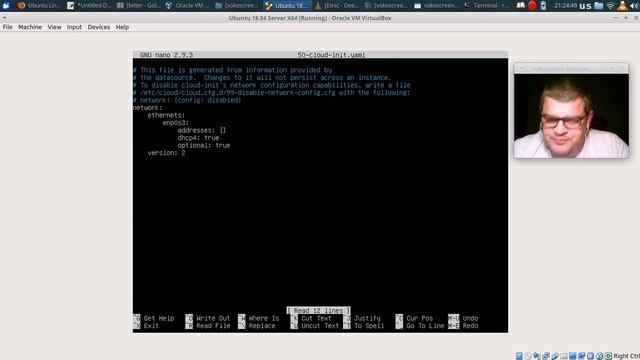Open the Machine menu
This screenshot has height=360, width=640.
tap(30, 27)
